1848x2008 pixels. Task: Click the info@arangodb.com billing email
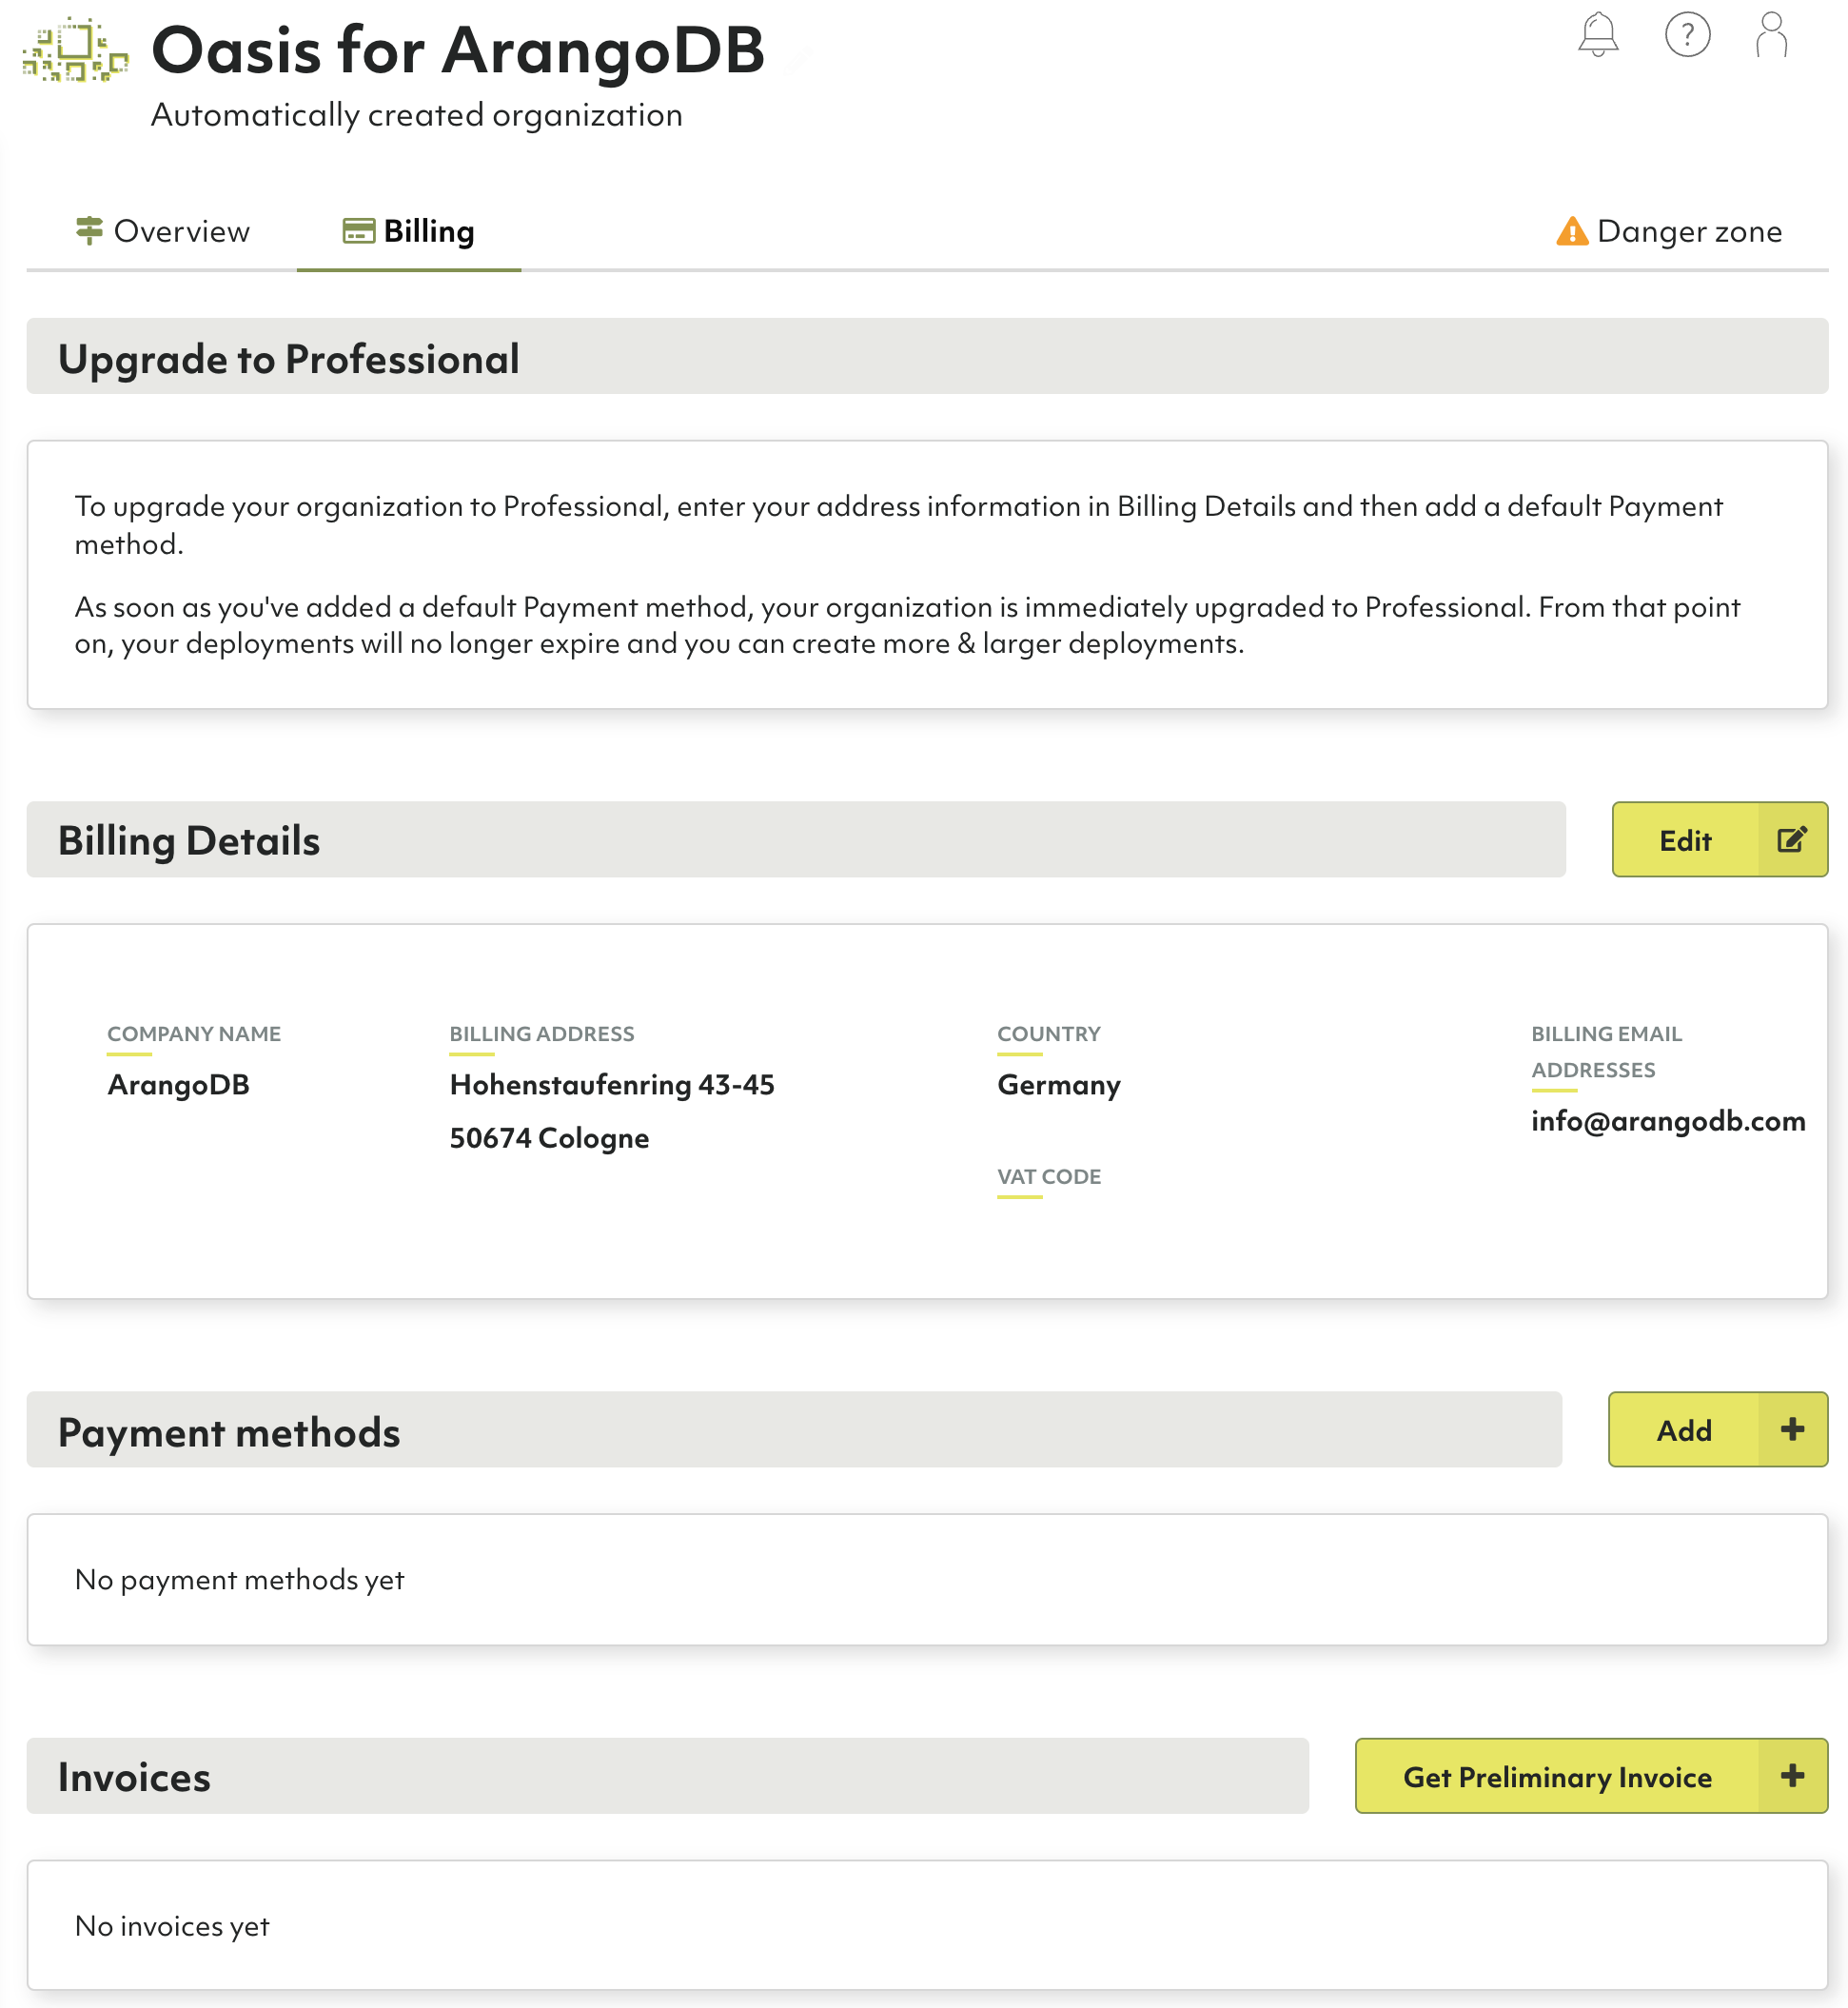(x=1668, y=1121)
